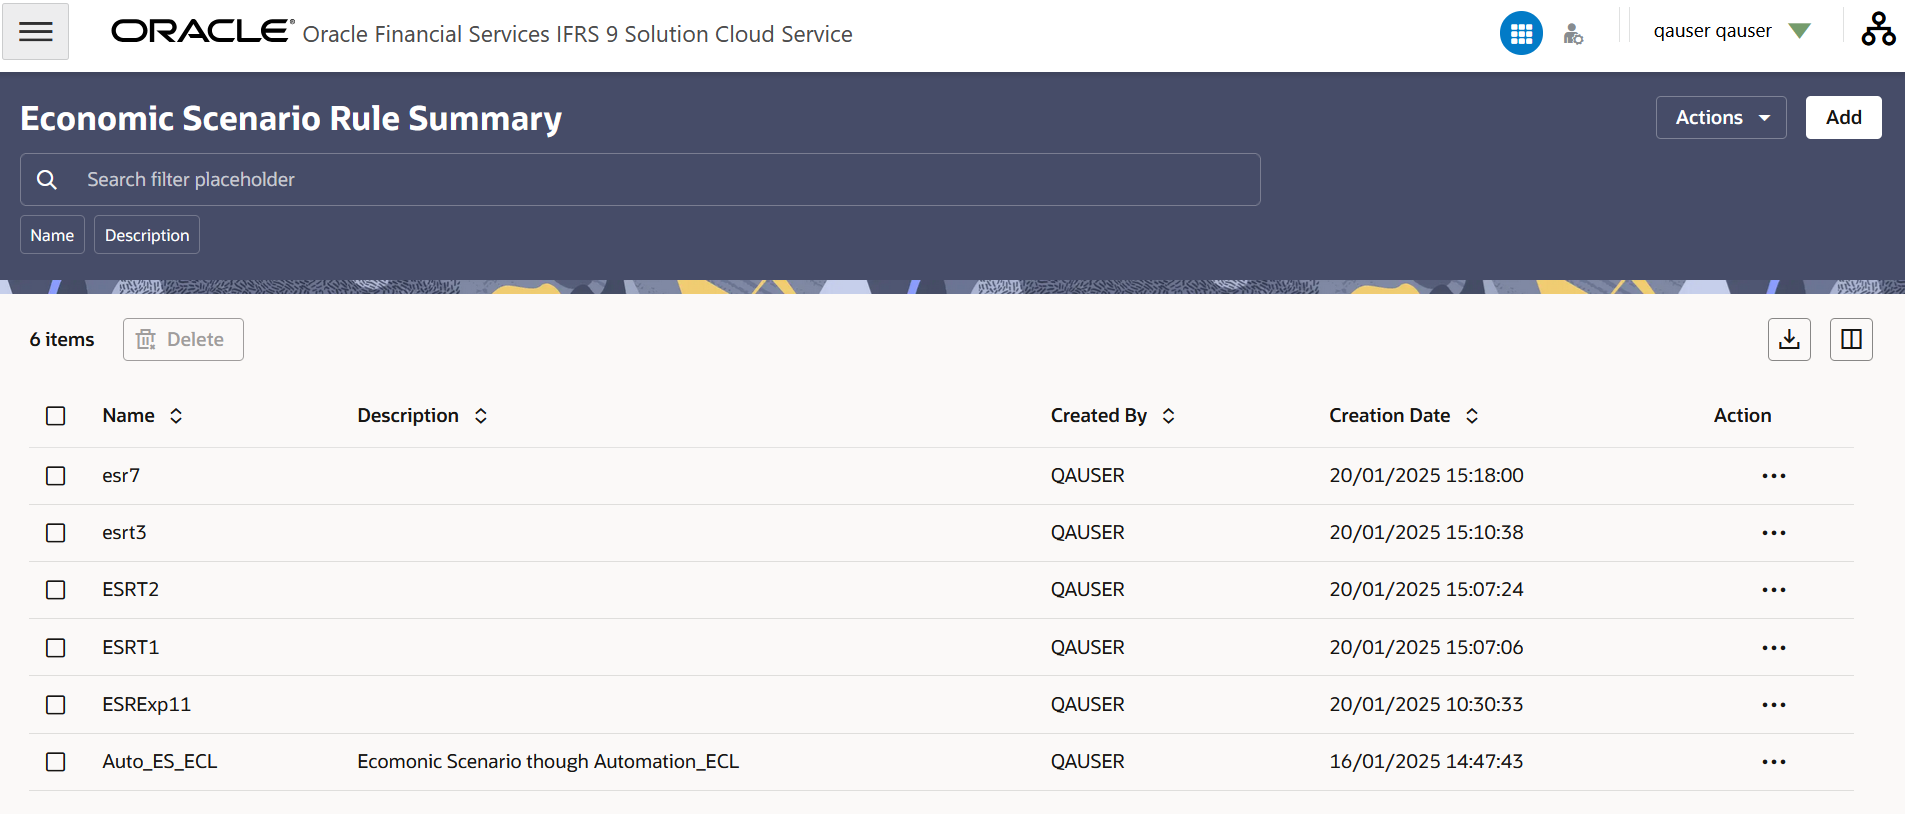Open the action ellipsis for Auto_ES_ECL

tap(1774, 762)
